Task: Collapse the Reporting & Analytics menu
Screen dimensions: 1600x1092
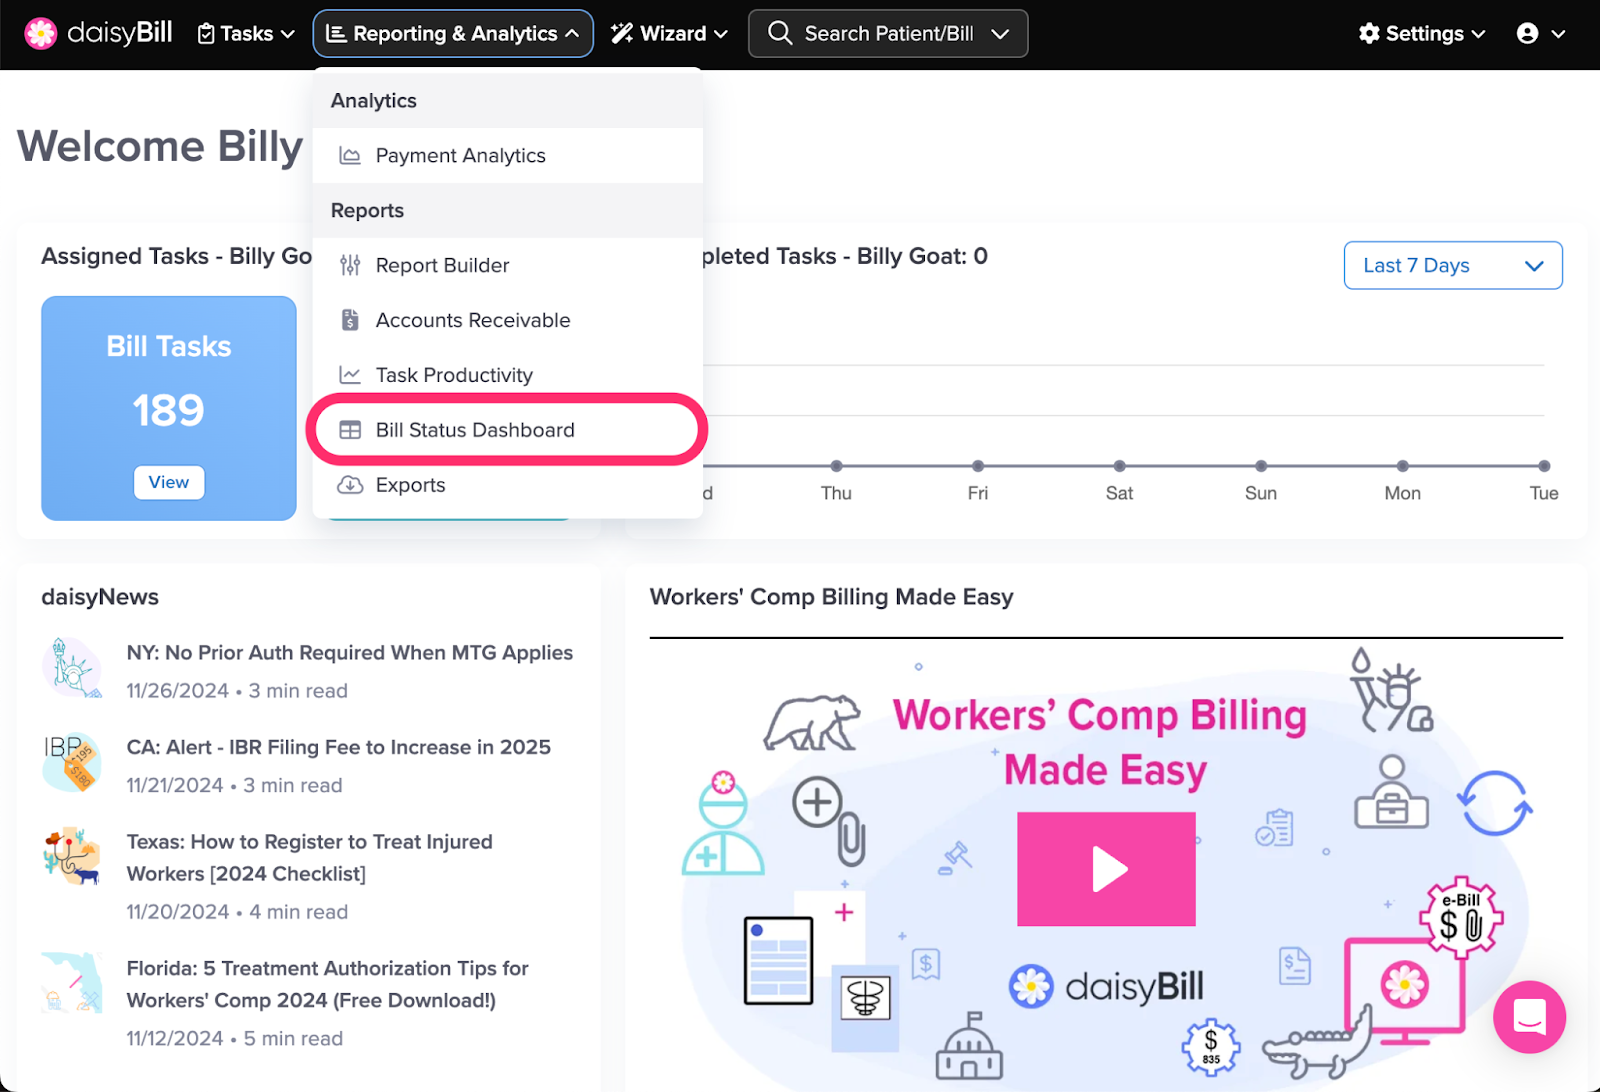Action: [x=453, y=34]
